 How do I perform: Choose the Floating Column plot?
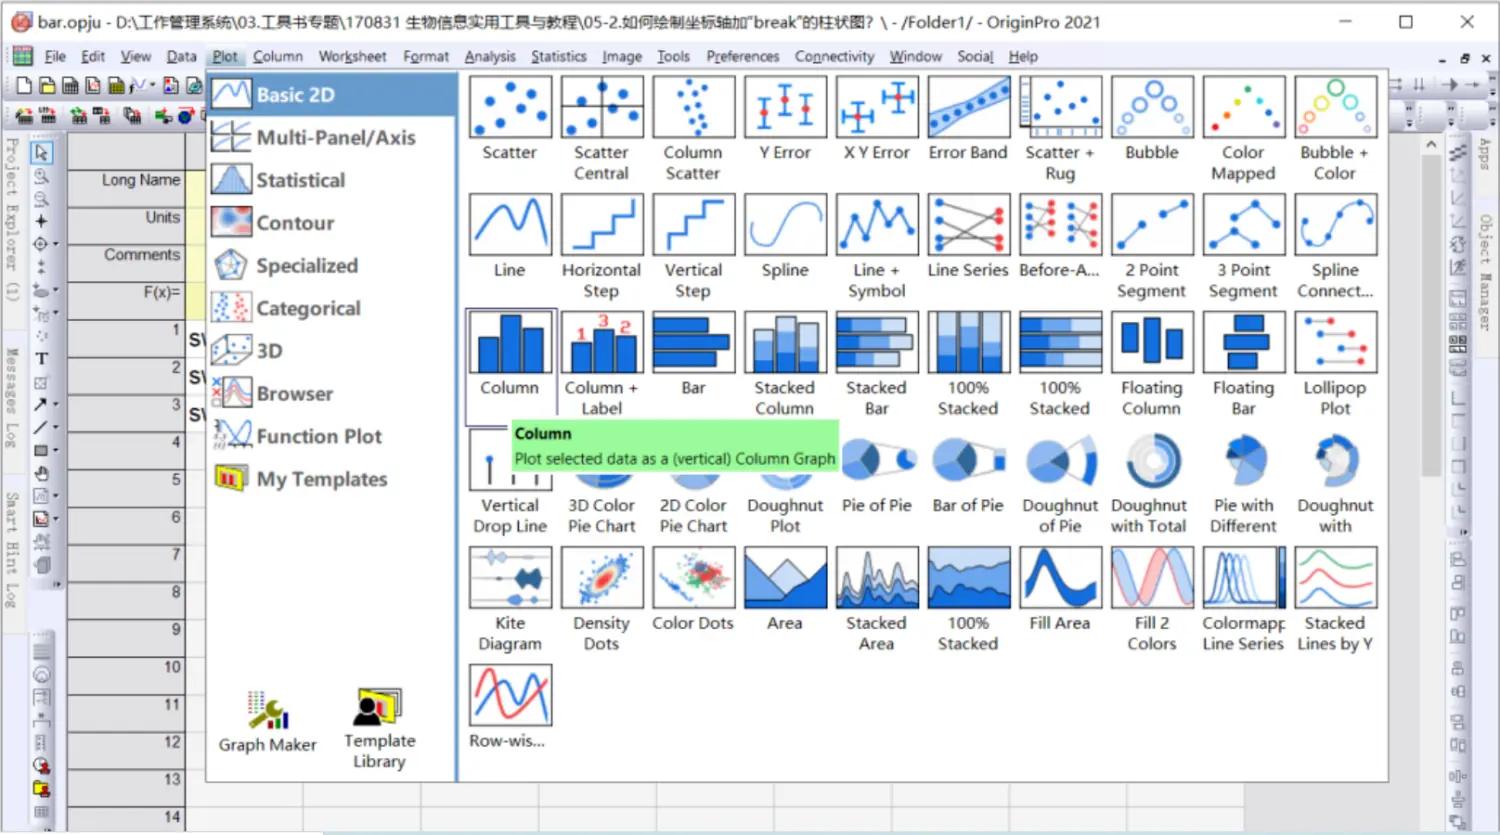tap(1152, 343)
